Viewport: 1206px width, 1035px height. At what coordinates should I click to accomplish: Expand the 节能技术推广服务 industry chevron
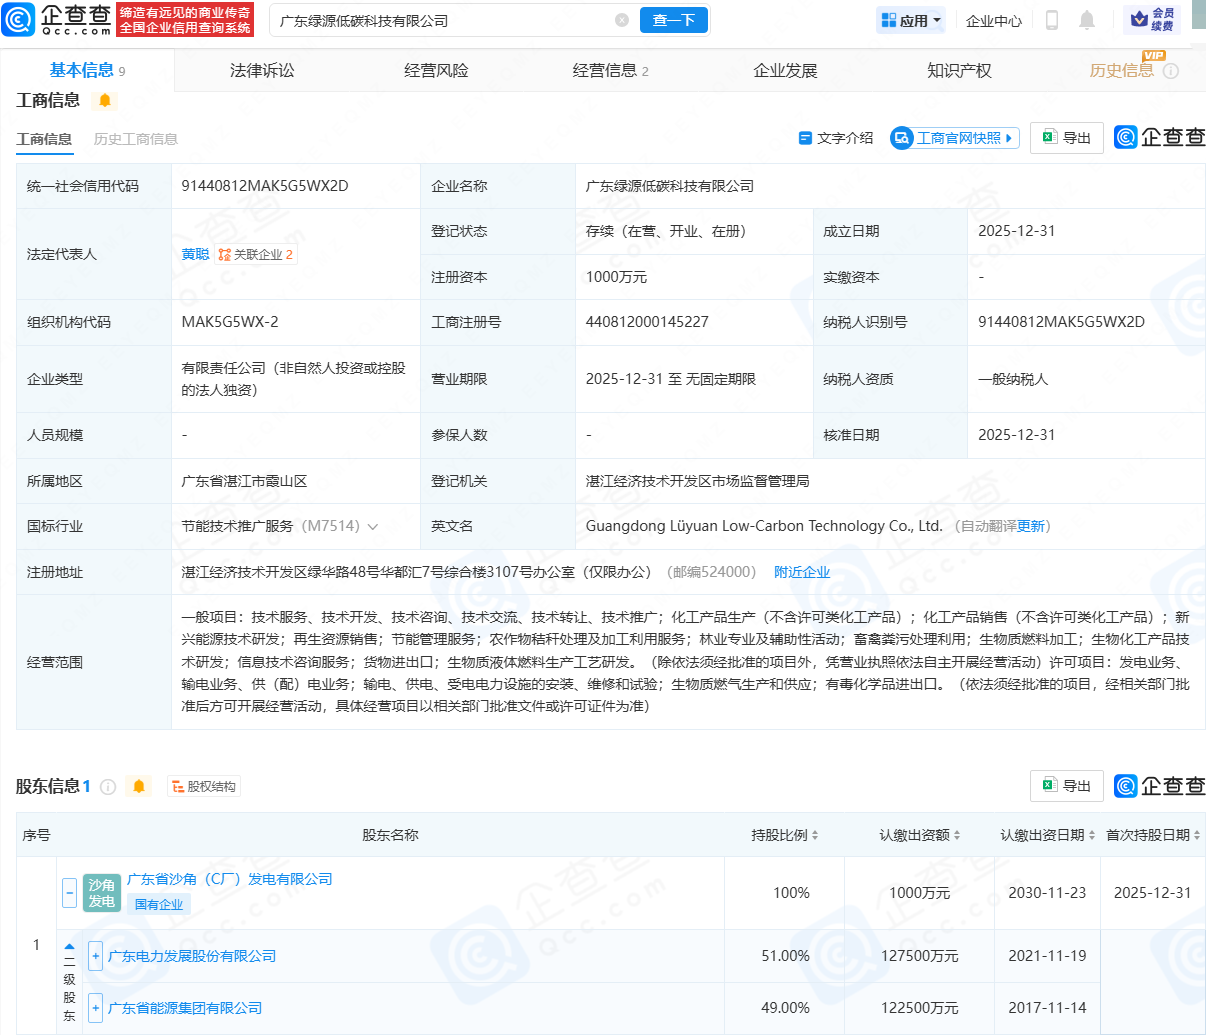tap(373, 527)
